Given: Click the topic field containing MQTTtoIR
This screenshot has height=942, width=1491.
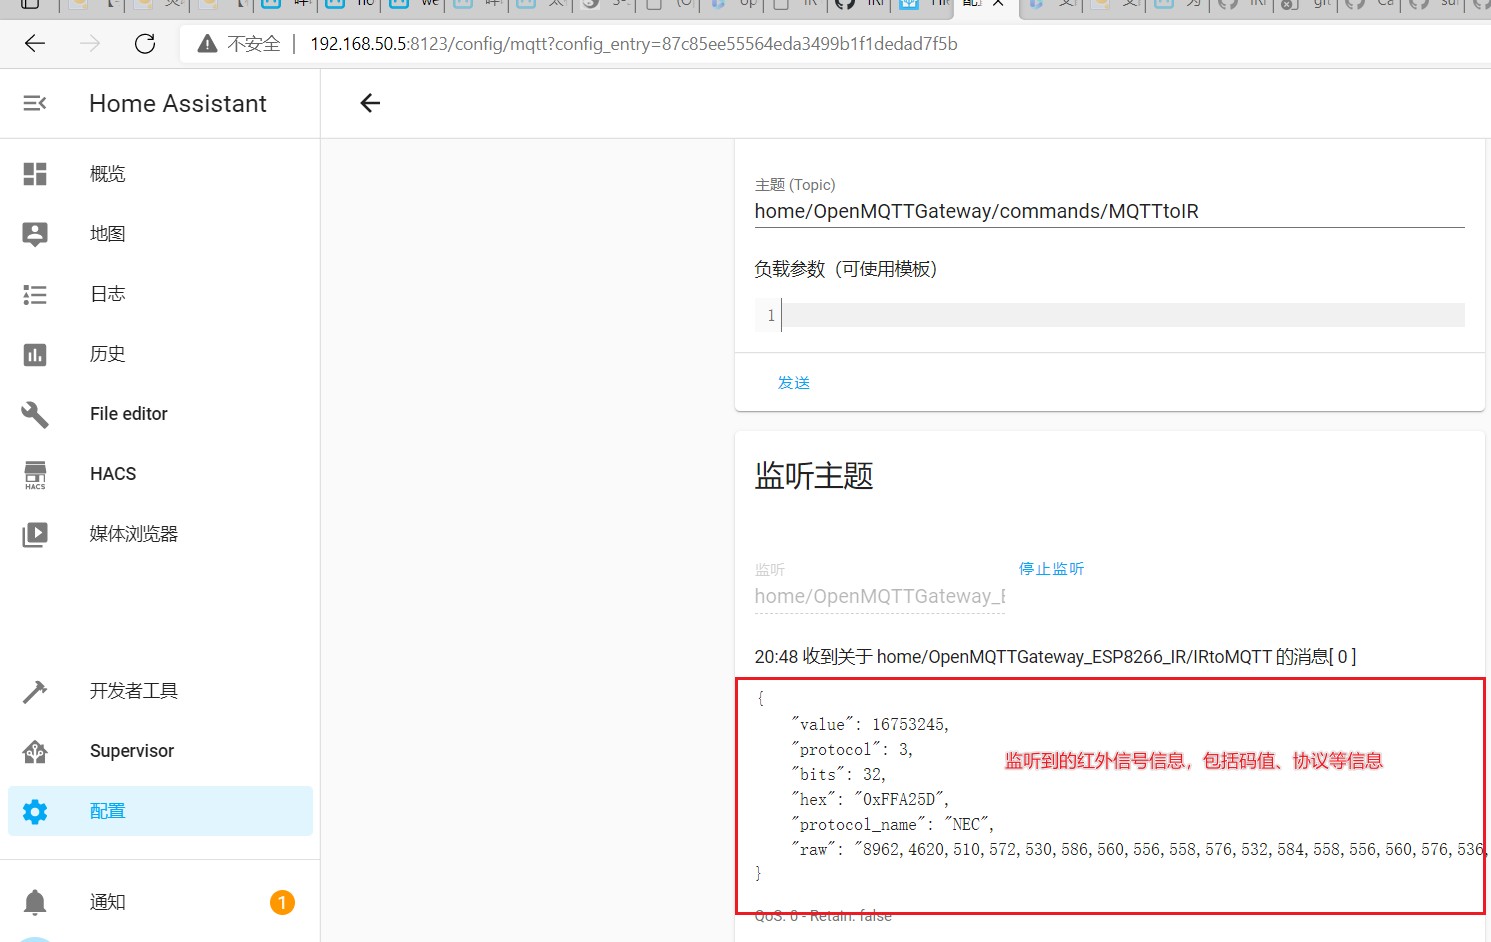Looking at the screenshot, I should 1000,211.
